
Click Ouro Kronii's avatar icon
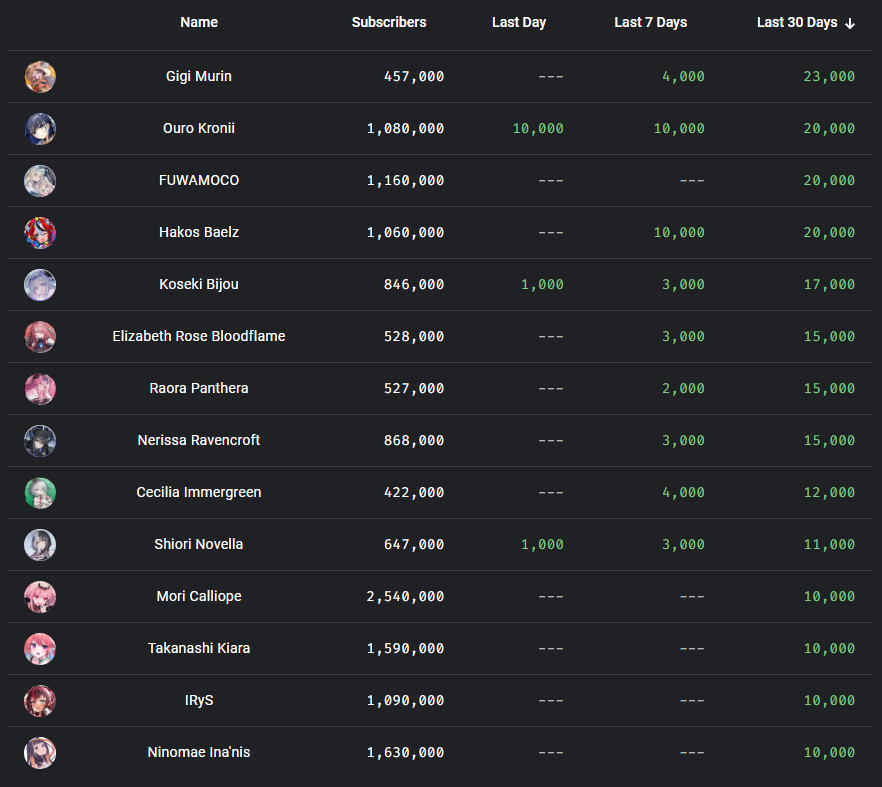(x=40, y=129)
